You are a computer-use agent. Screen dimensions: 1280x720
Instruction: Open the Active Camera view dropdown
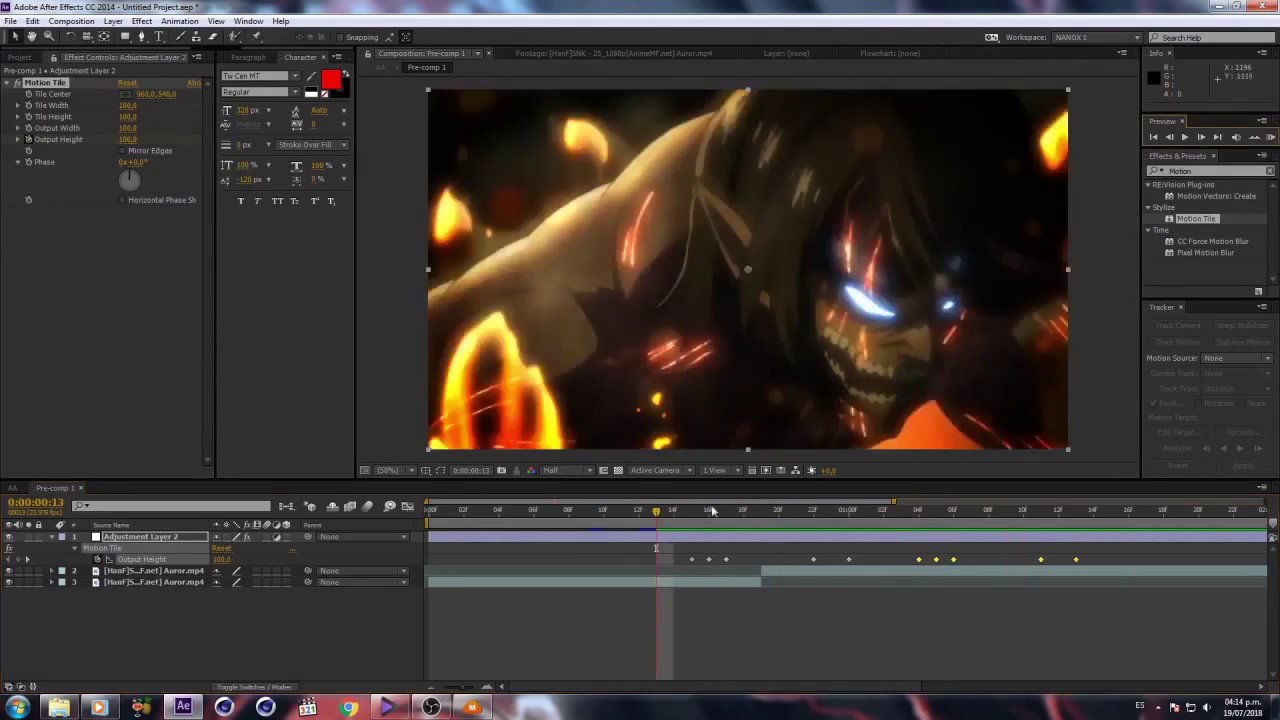click(x=661, y=470)
